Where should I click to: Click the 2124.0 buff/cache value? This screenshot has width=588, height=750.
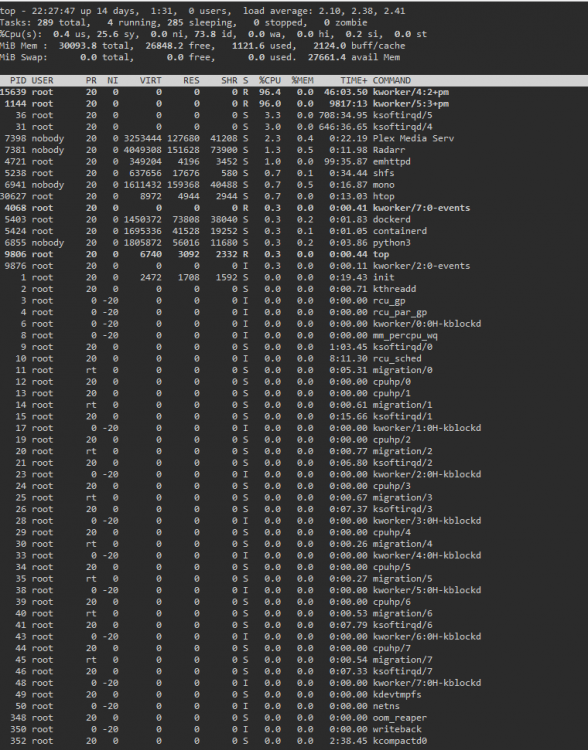pyautogui.click(x=359, y=45)
